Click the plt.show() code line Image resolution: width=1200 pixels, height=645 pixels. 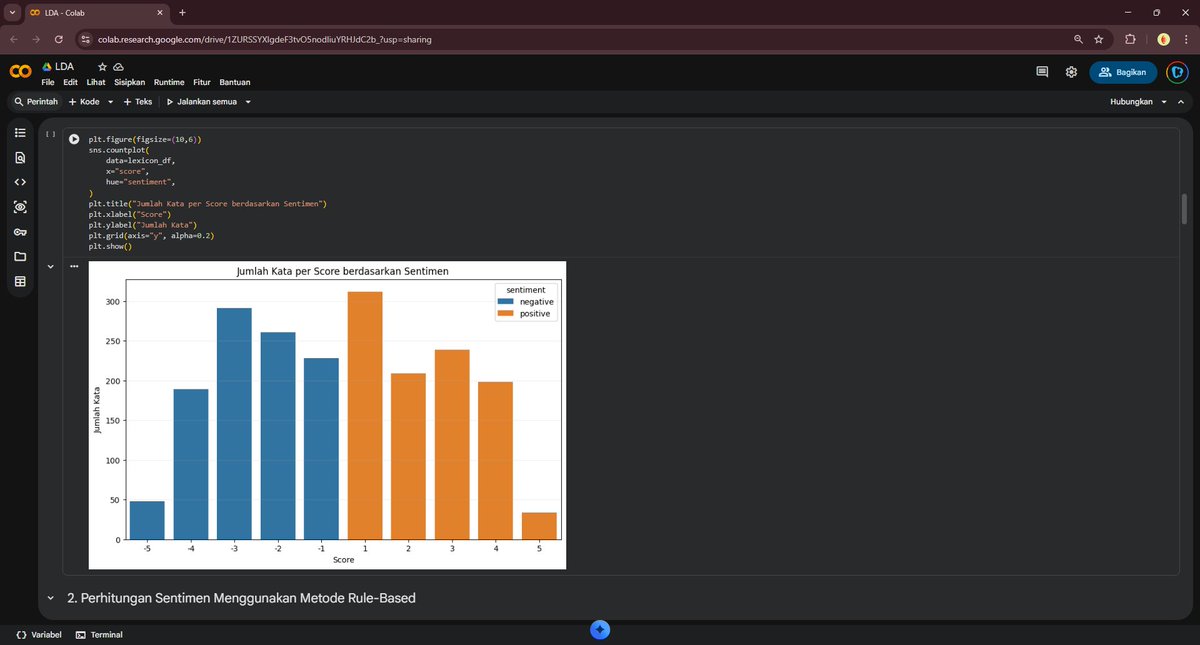[x=110, y=246]
